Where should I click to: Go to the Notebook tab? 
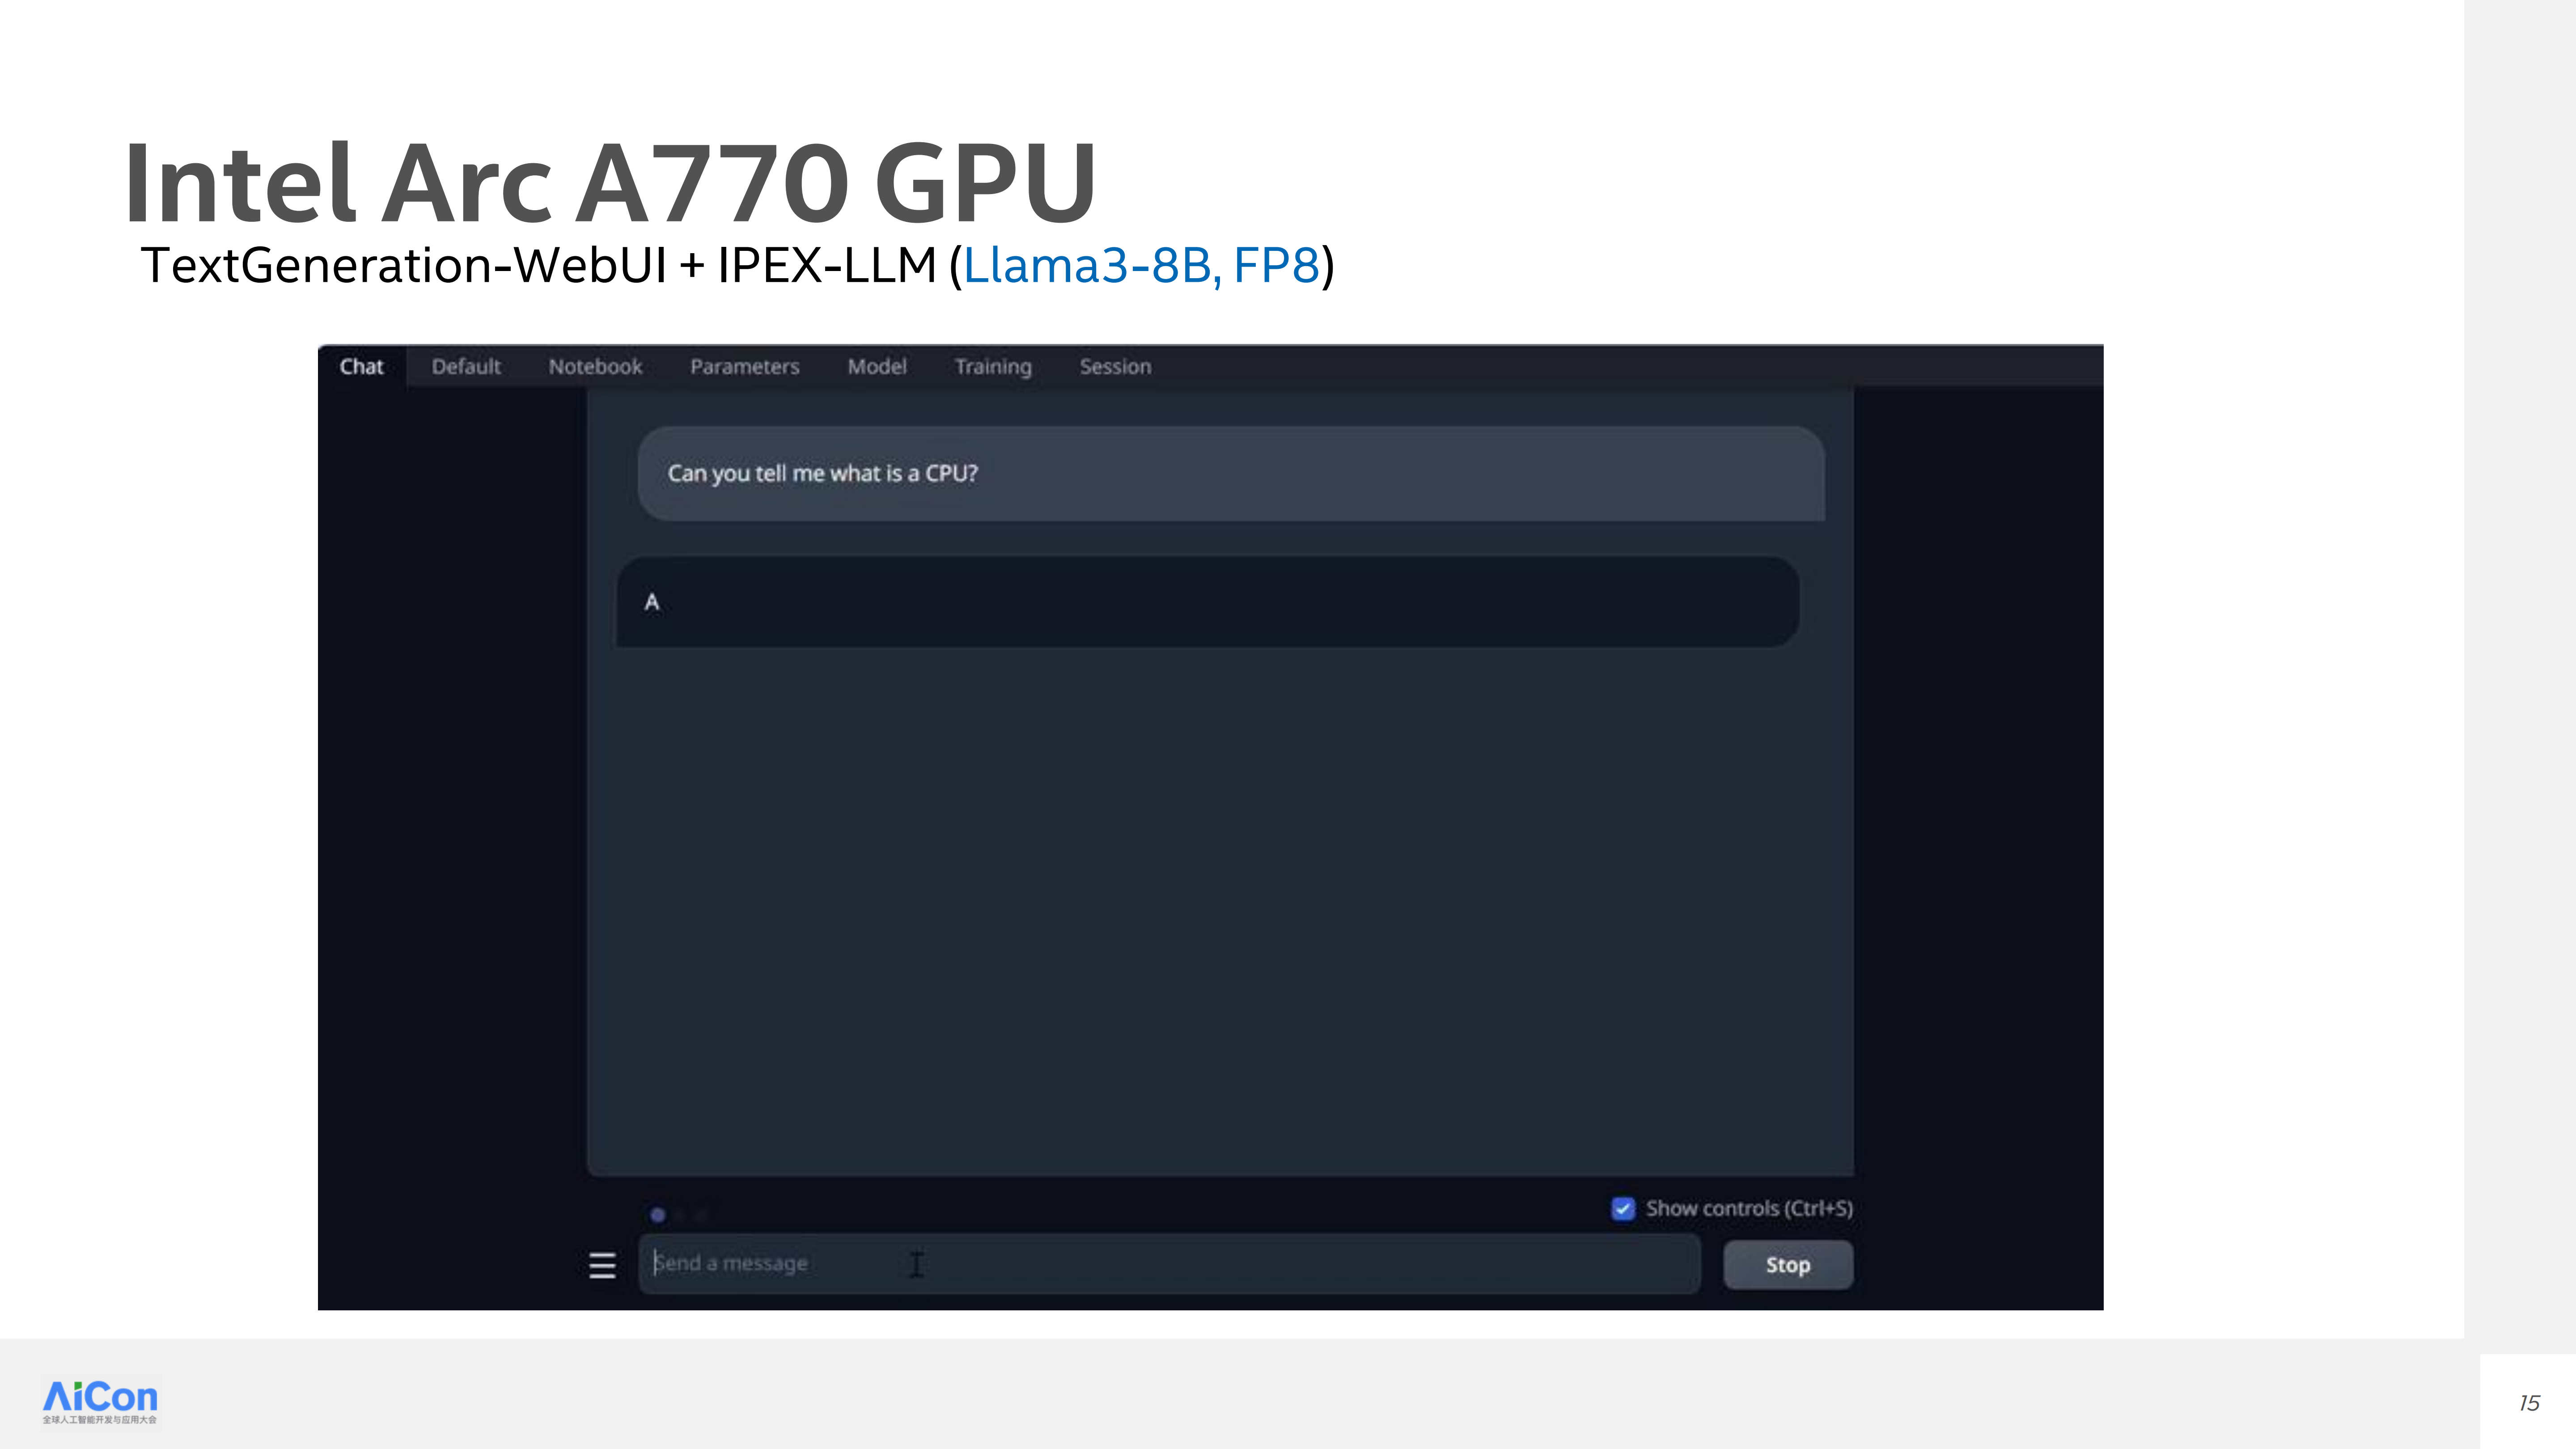[595, 367]
